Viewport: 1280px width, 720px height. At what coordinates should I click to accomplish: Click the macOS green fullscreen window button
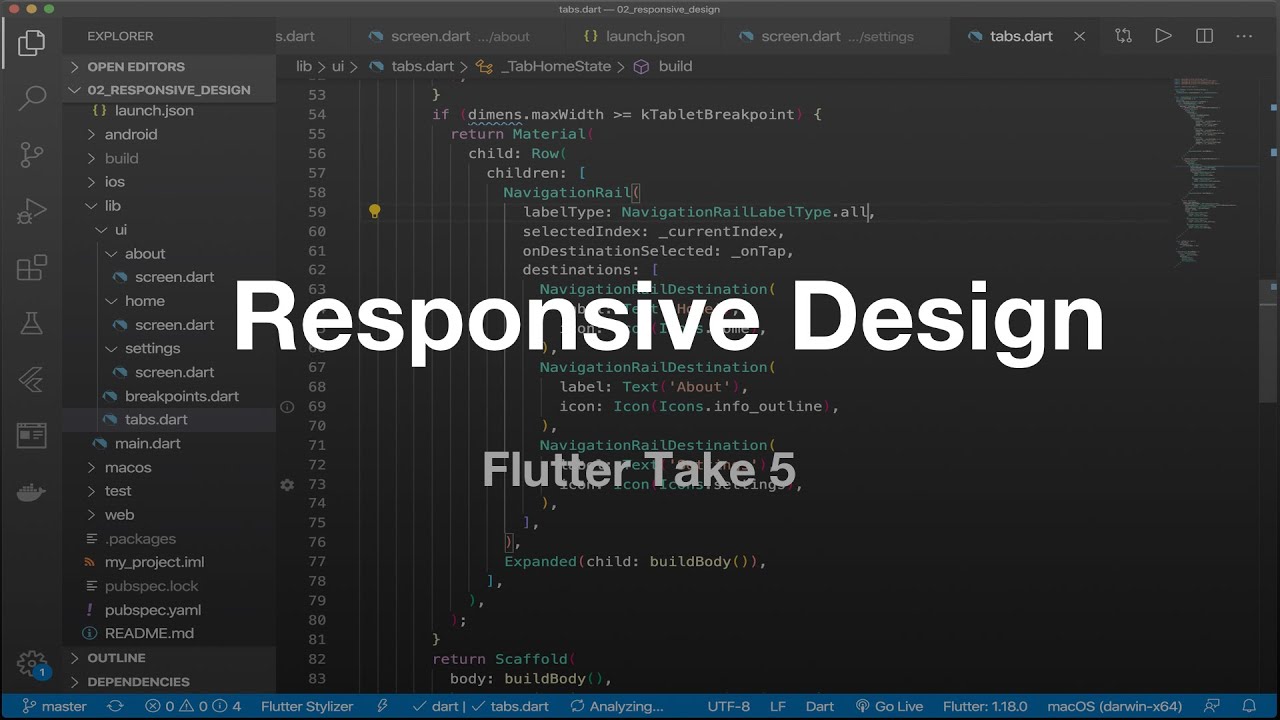pos(48,9)
